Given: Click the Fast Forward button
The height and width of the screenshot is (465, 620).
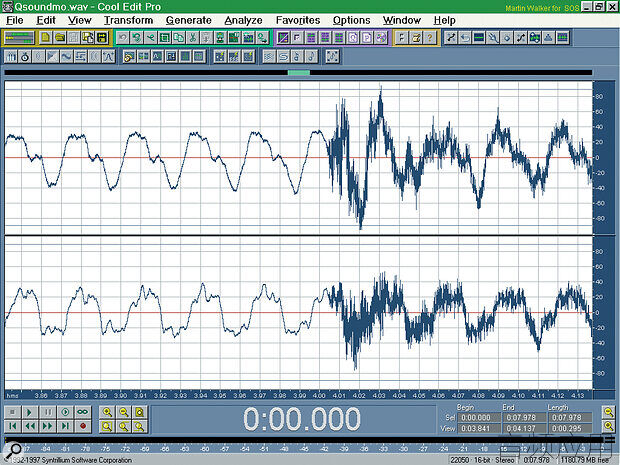Looking at the screenshot, I should tap(48, 426).
